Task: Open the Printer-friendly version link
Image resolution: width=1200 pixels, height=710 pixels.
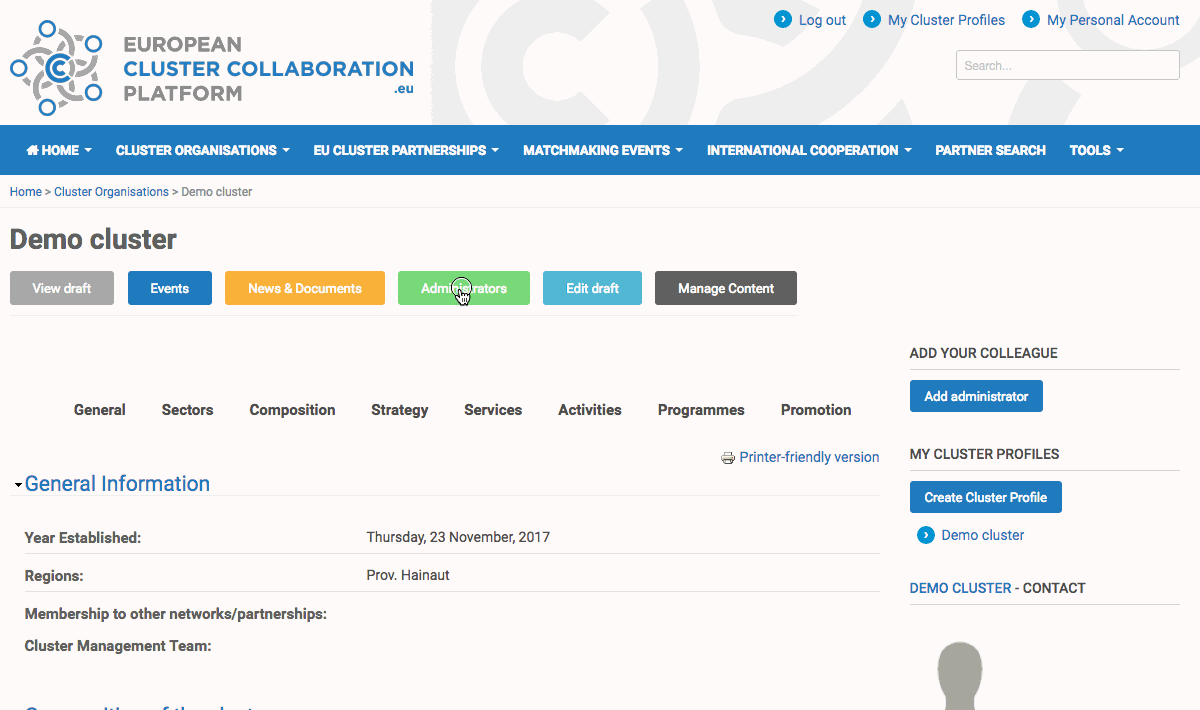Action: [x=809, y=457]
